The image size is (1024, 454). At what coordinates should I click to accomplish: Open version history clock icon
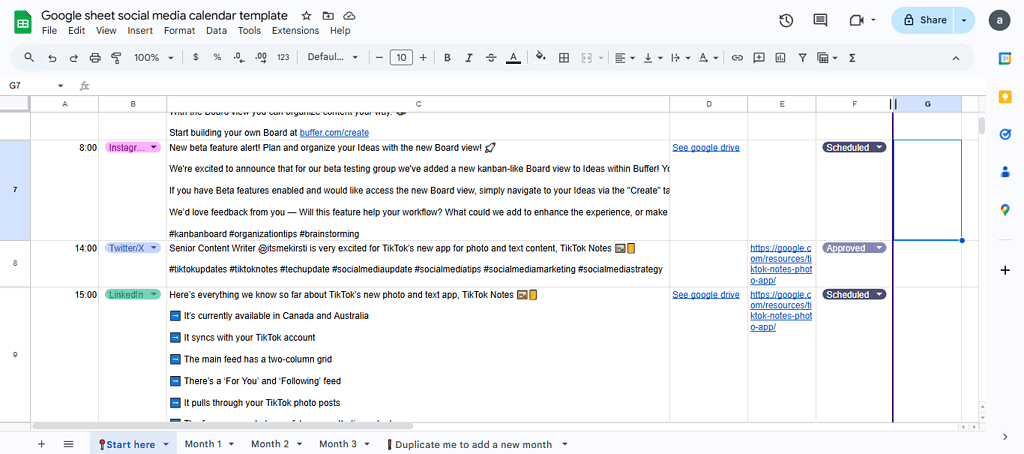[x=786, y=20]
